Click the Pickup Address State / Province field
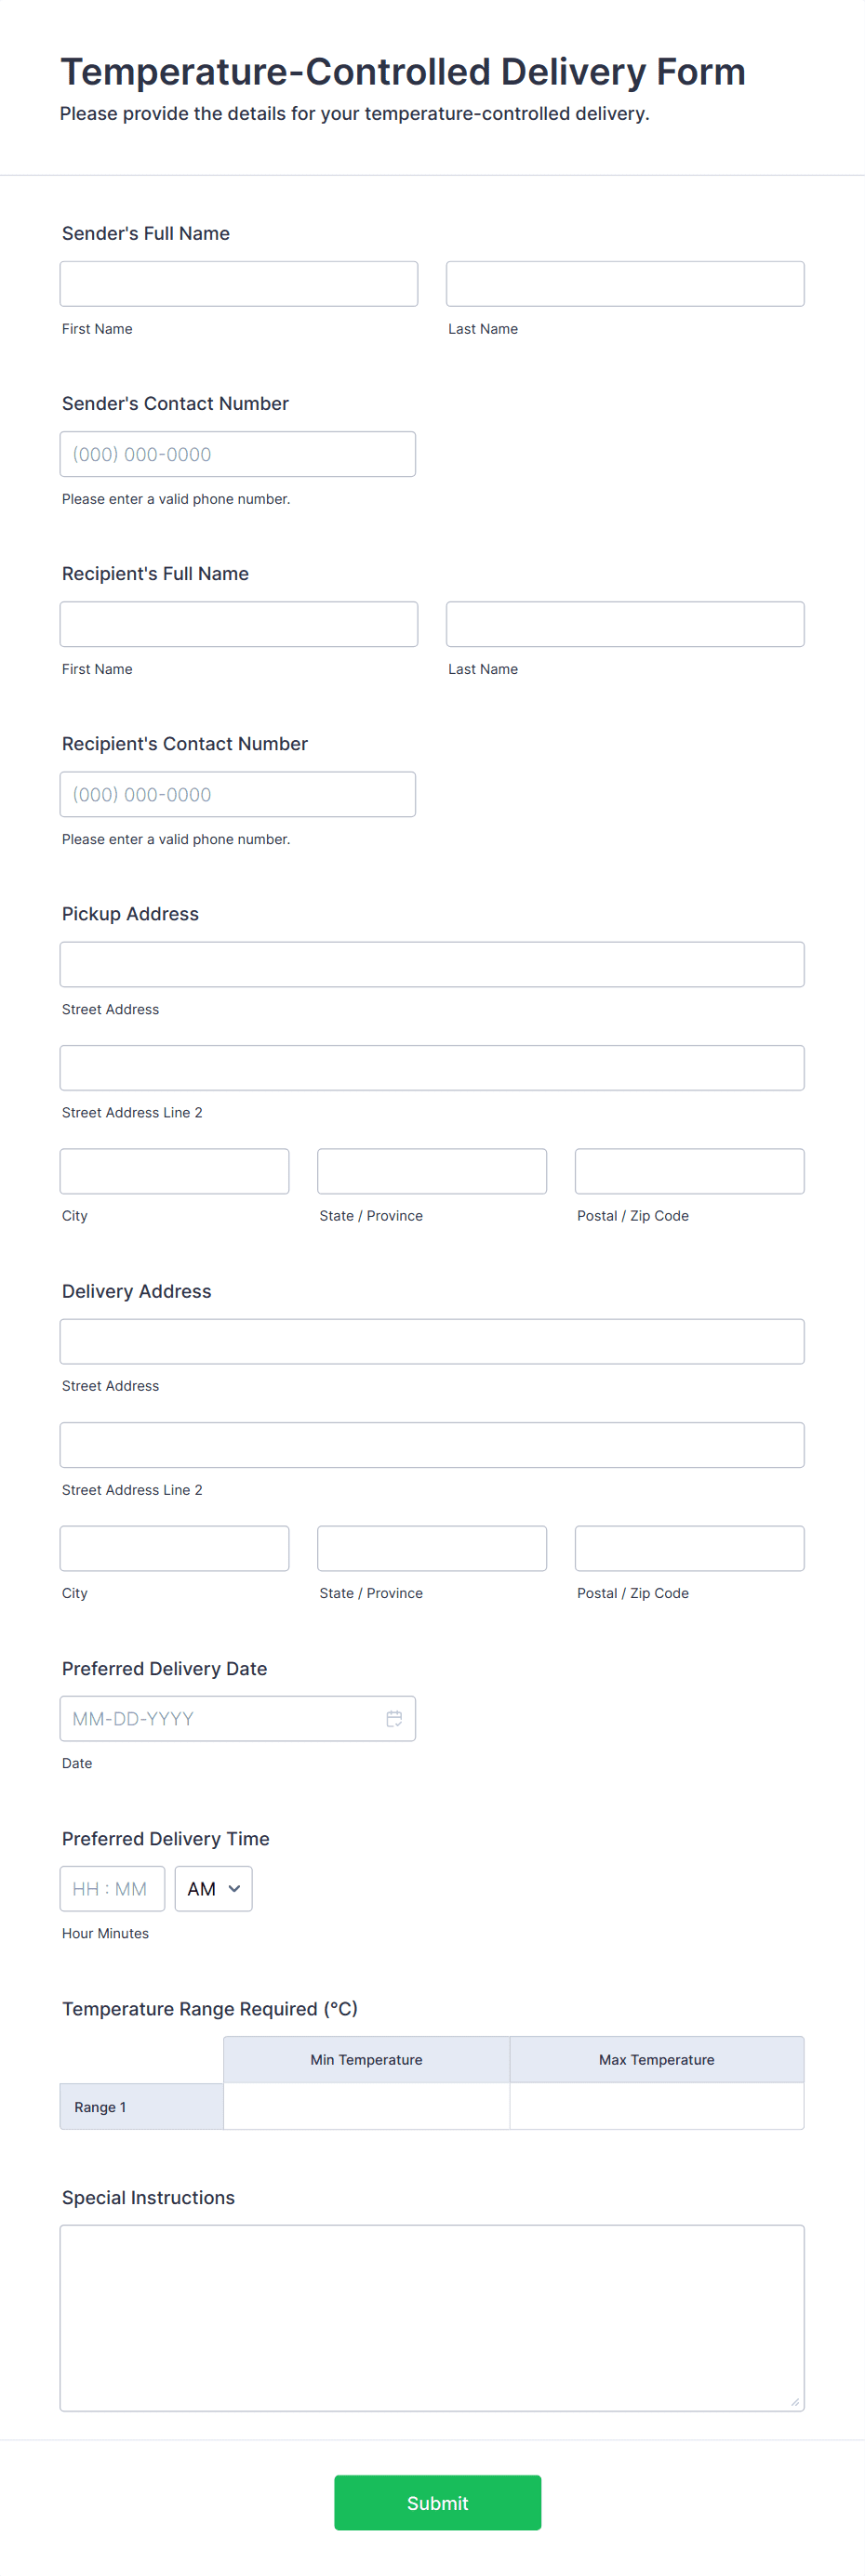The height and width of the screenshot is (2576, 865). click(431, 1170)
